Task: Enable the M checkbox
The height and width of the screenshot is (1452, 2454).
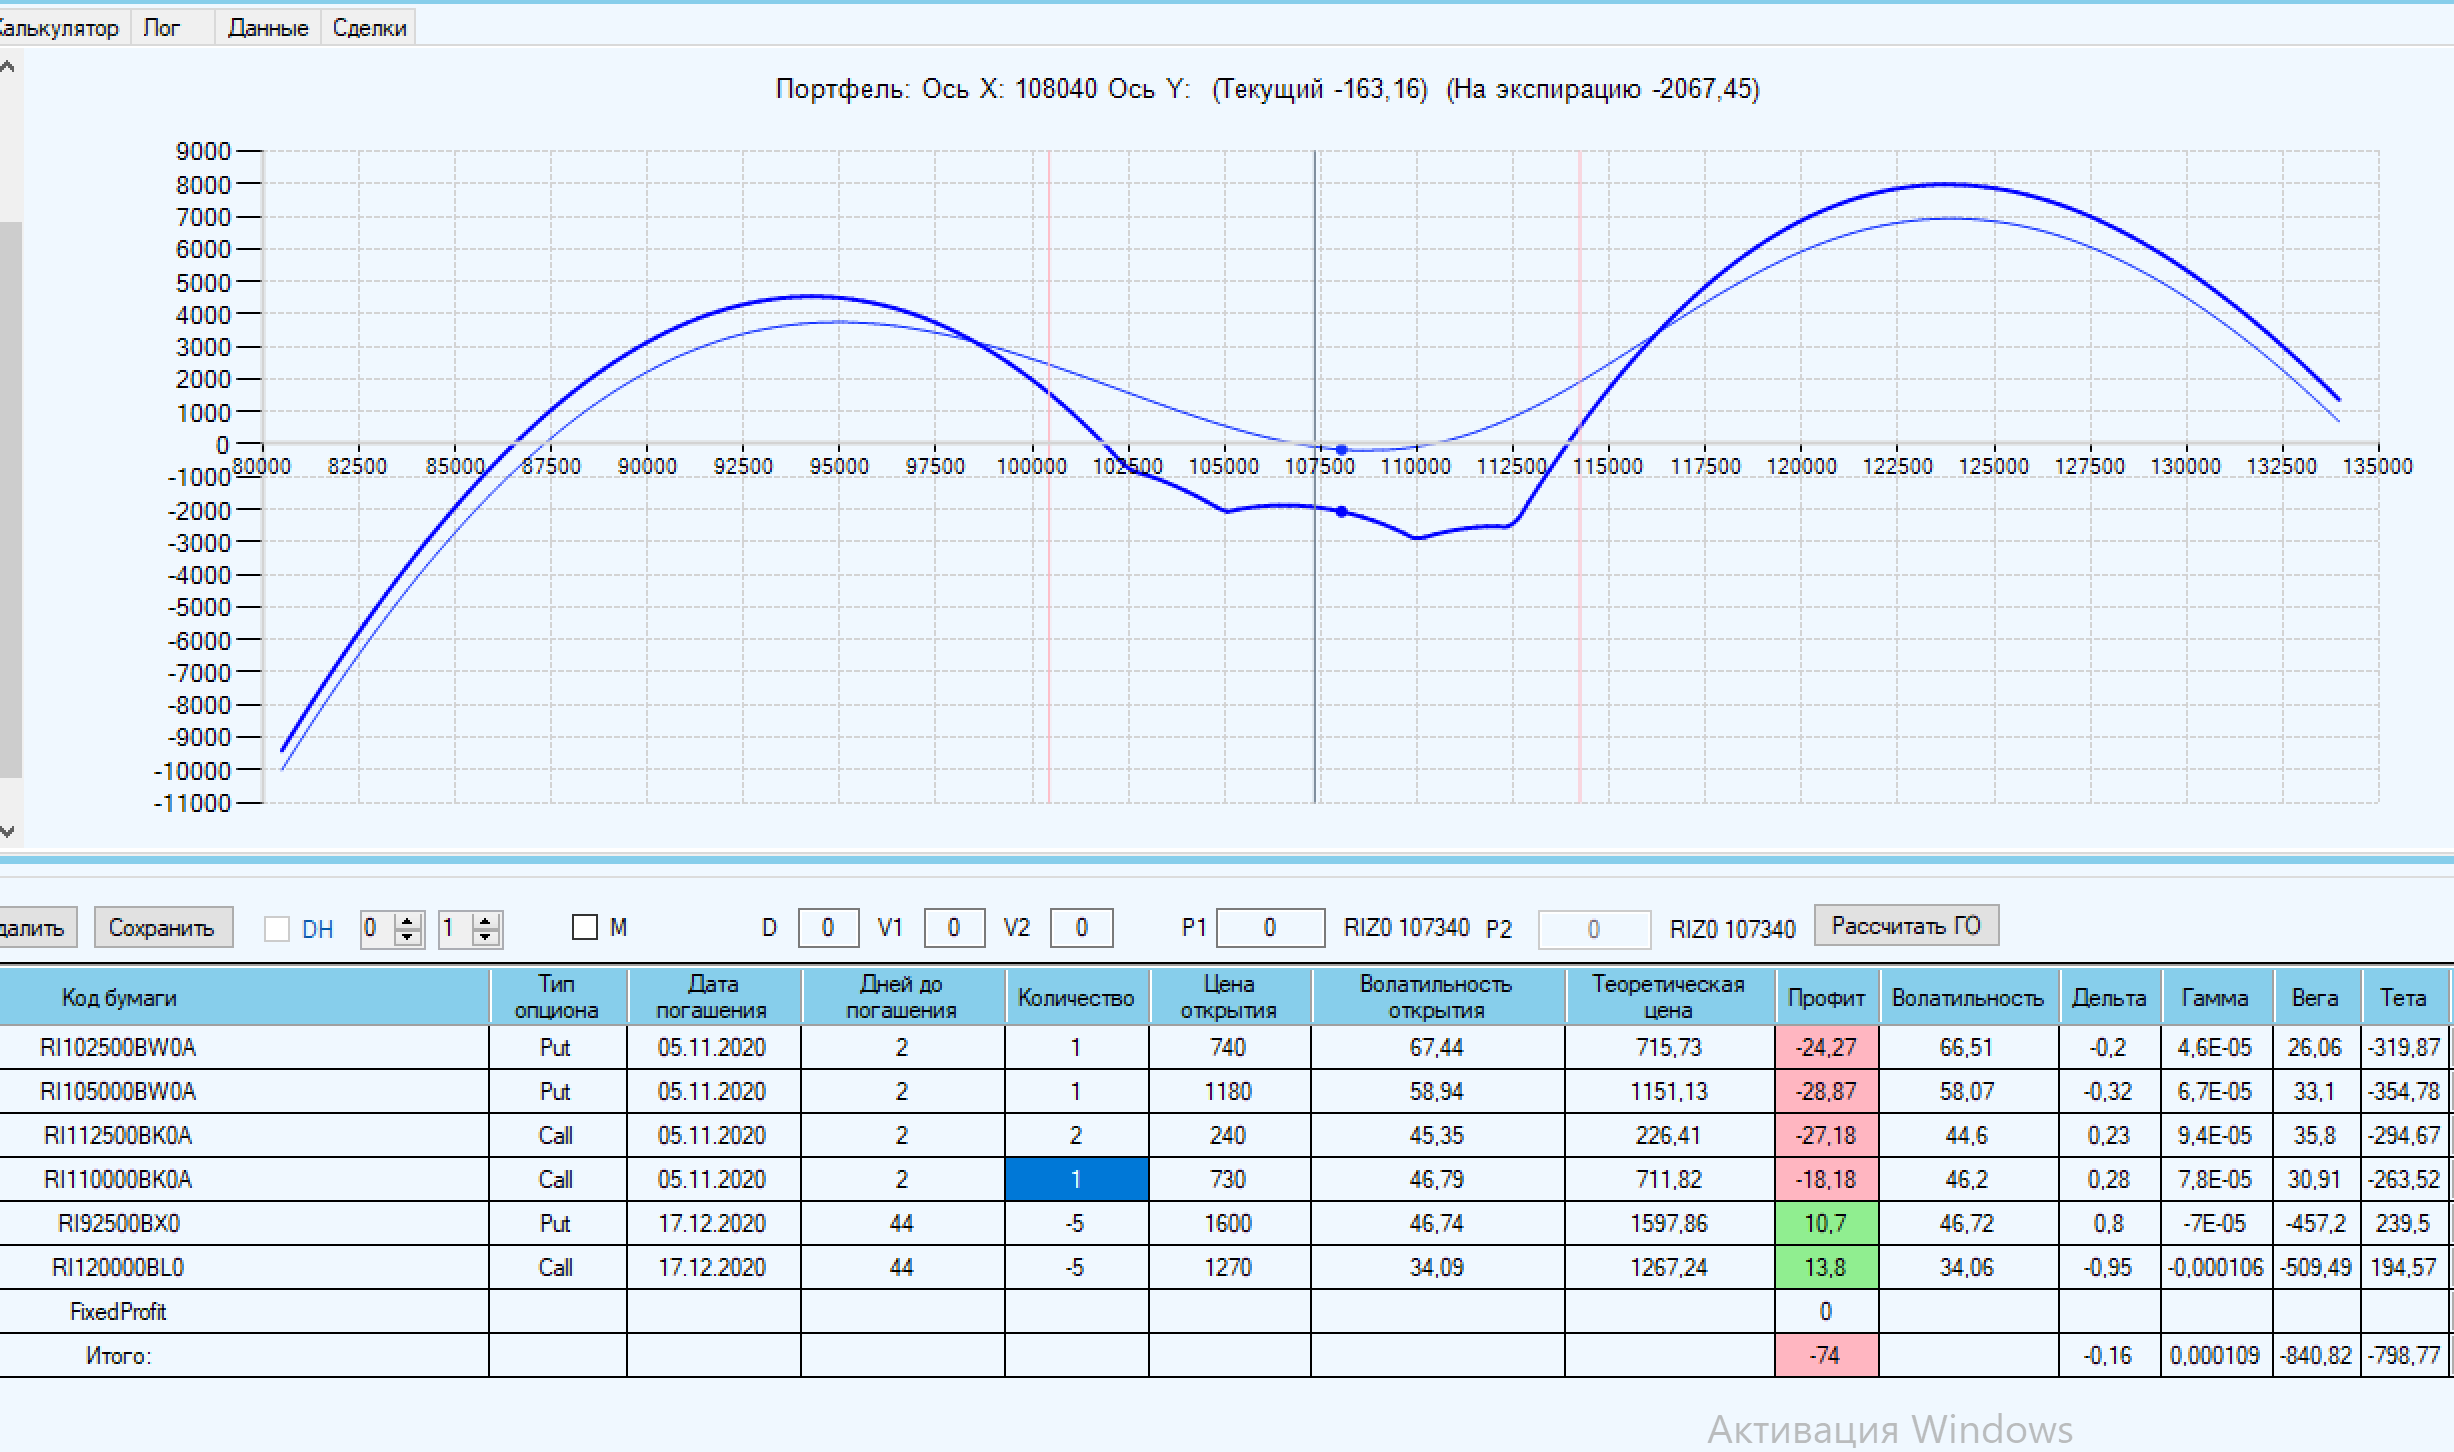Action: (585, 928)
